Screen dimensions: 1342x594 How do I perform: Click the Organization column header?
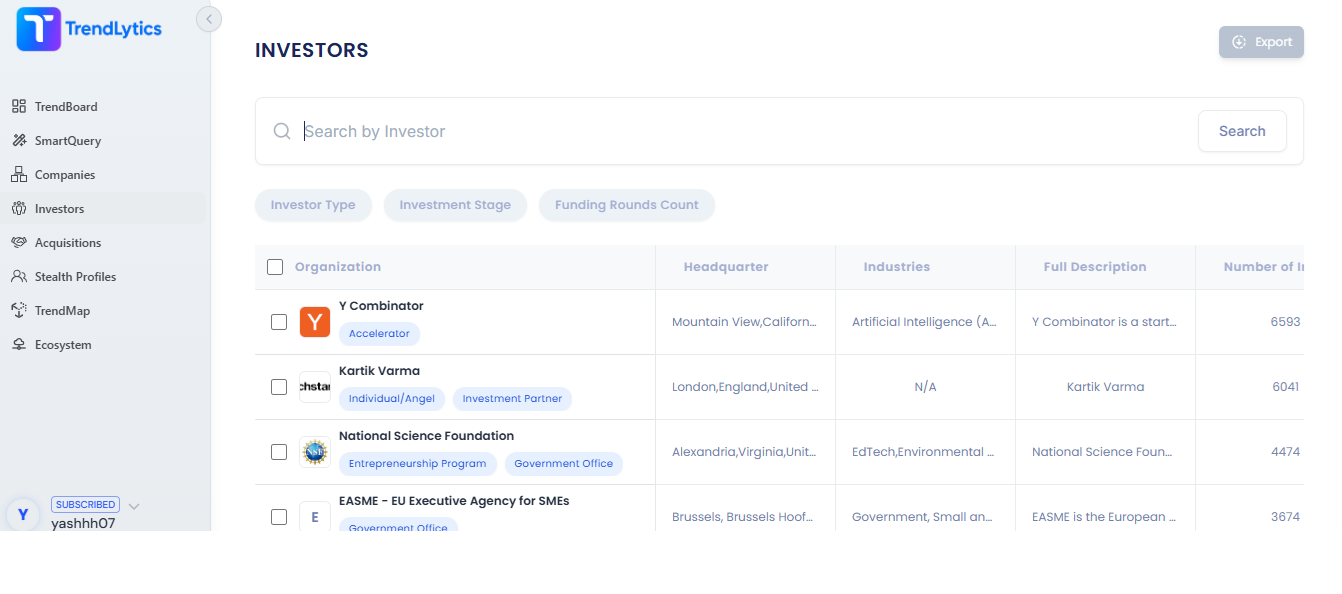click(338, 267)
